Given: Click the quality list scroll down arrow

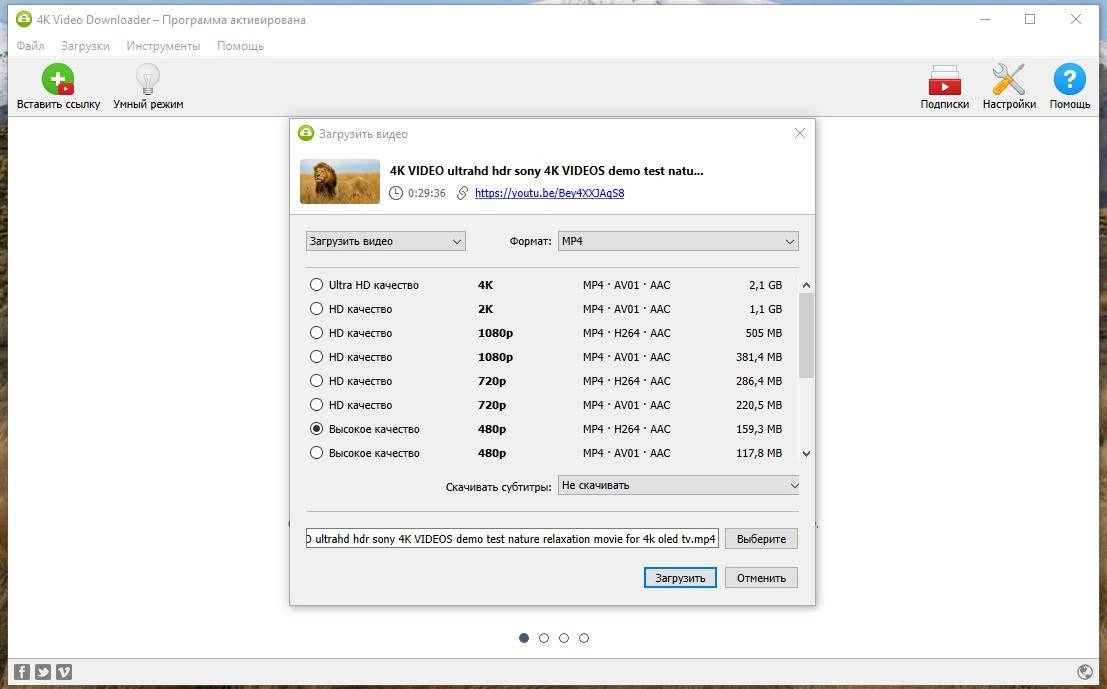Looking at the screenshot, I should 806,454.
